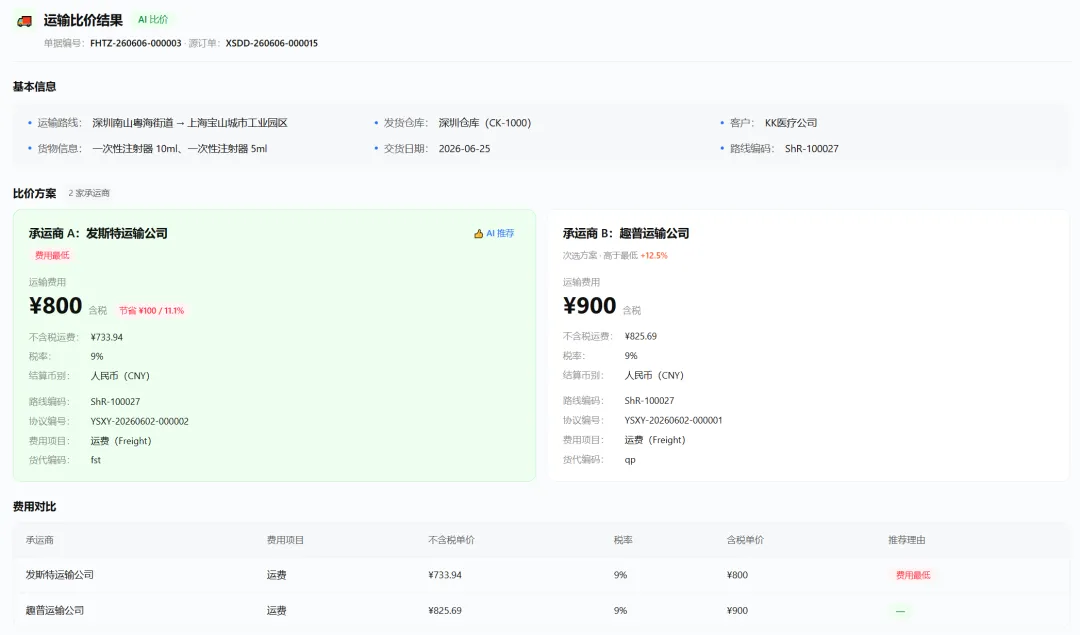Click the ¥733.94 value in carrier A card

point(107,337)
